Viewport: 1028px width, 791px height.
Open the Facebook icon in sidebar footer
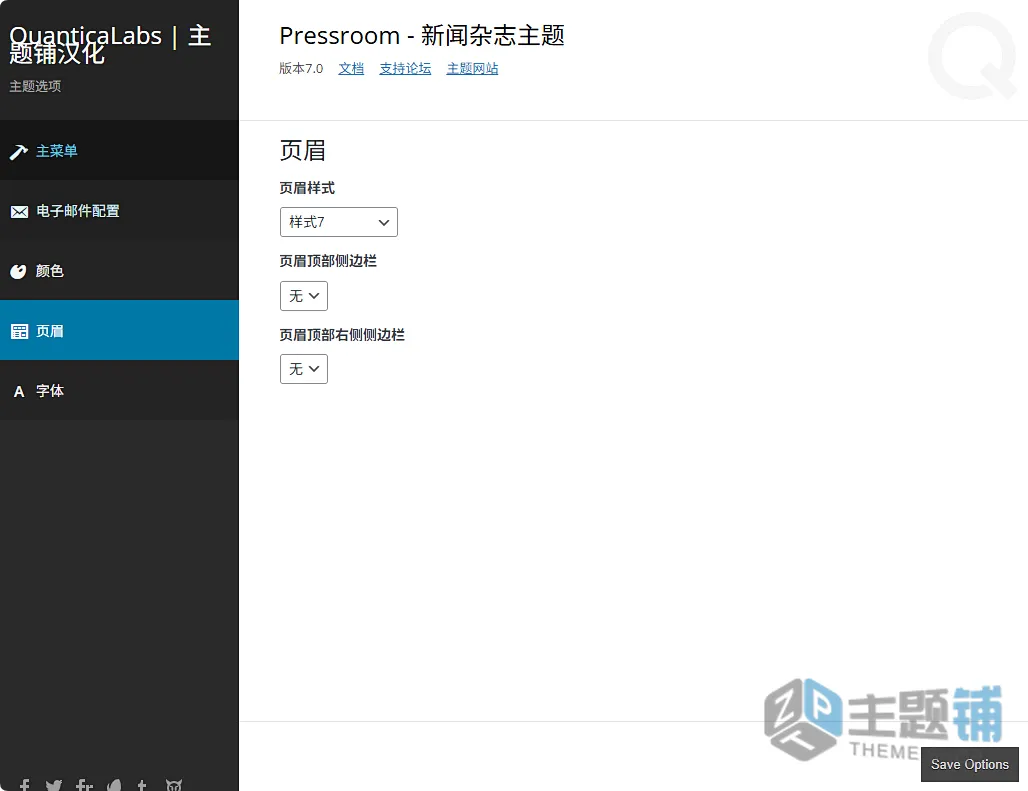(25, 785)
